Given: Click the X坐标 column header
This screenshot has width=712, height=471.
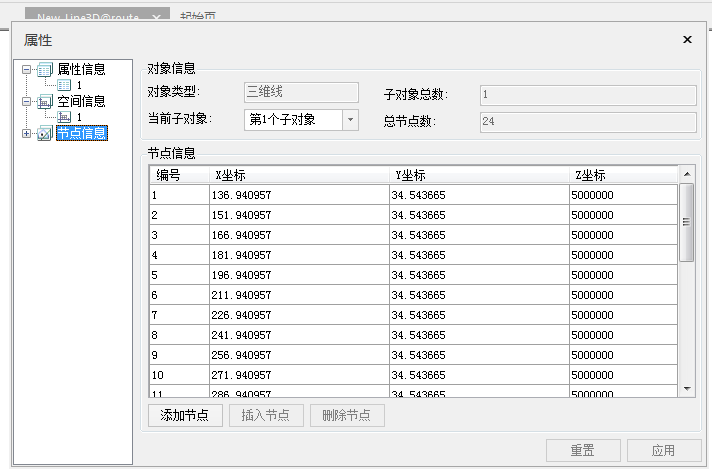Looking at the screenshot, I should click(299, 175).
